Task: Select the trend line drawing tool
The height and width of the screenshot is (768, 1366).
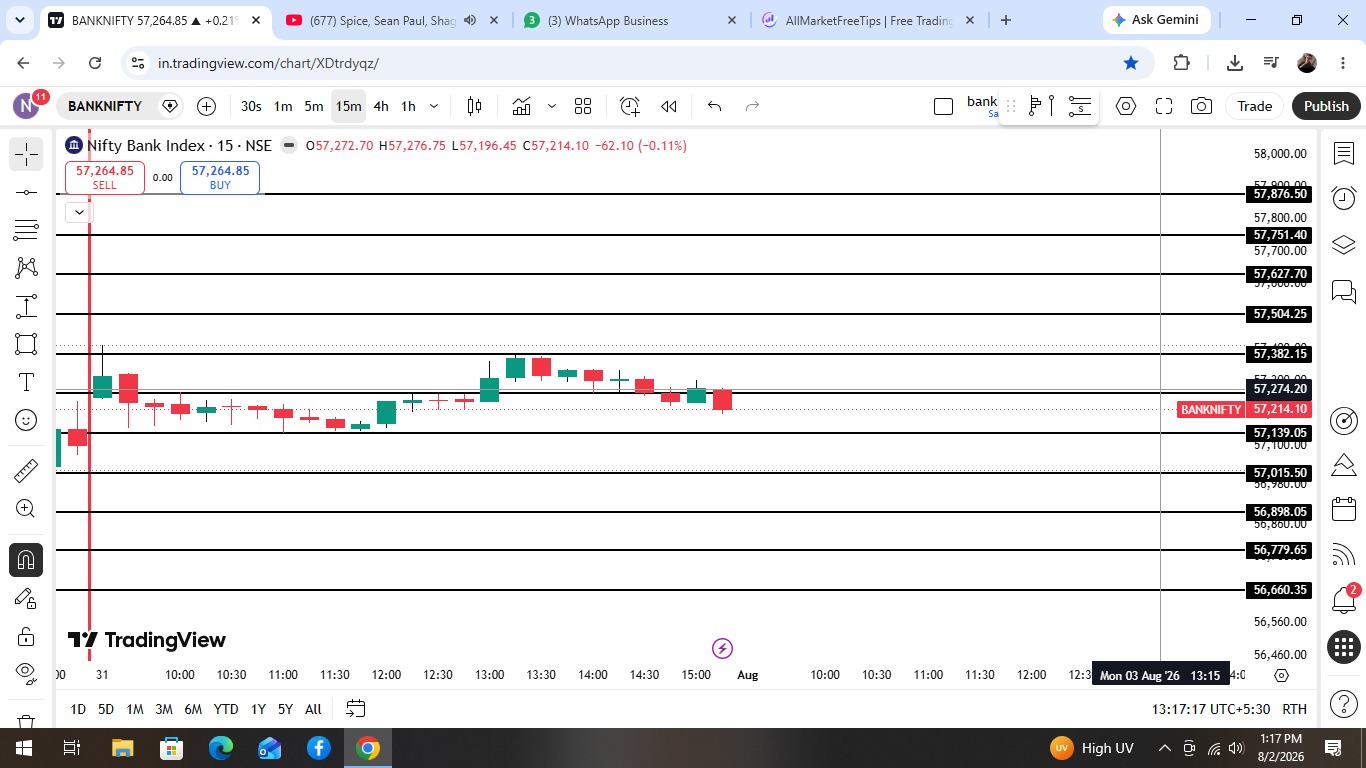Action: pyautogui.click(x=26, y=192)
